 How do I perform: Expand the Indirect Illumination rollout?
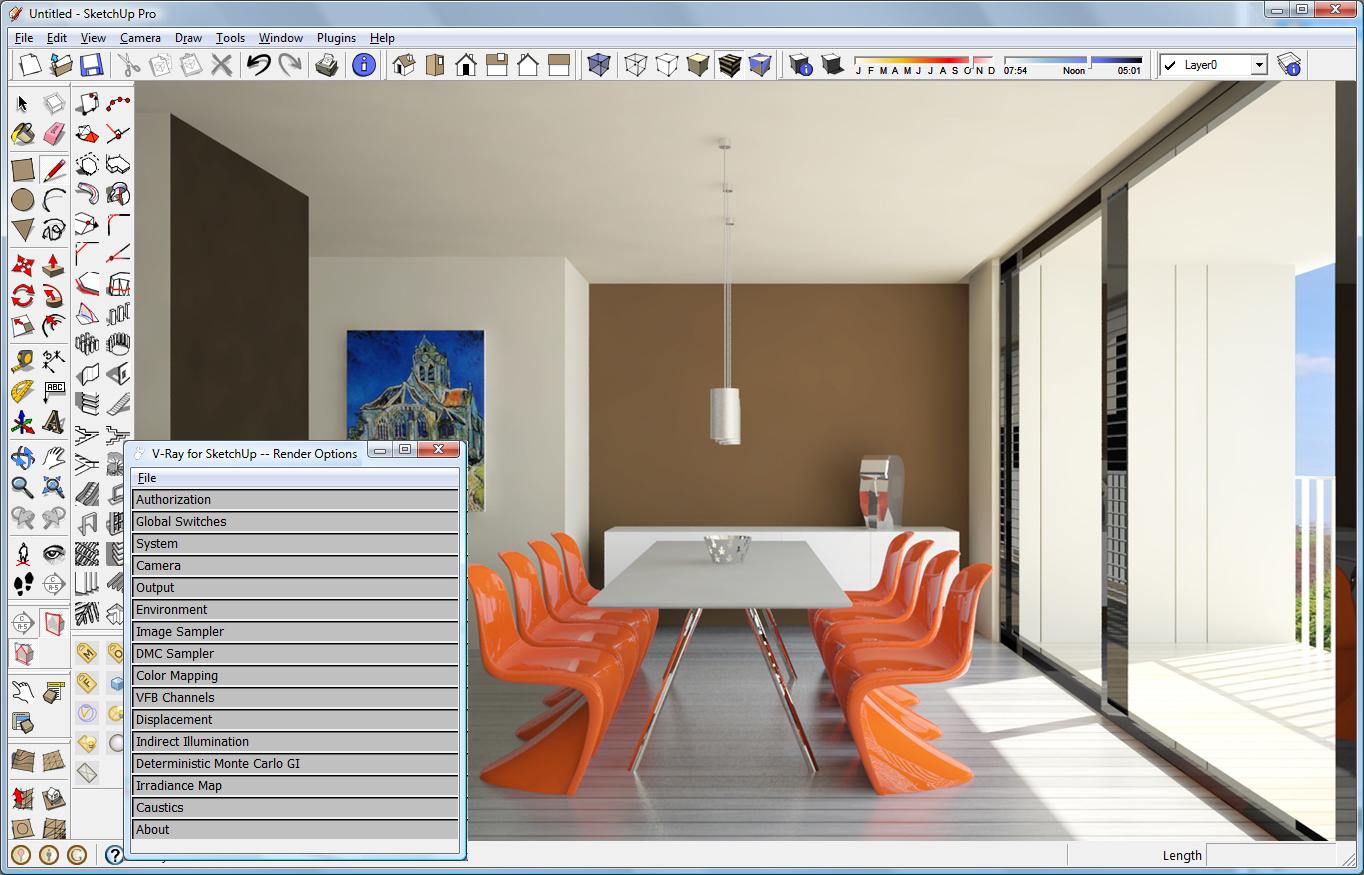click(x=295, y=742)
